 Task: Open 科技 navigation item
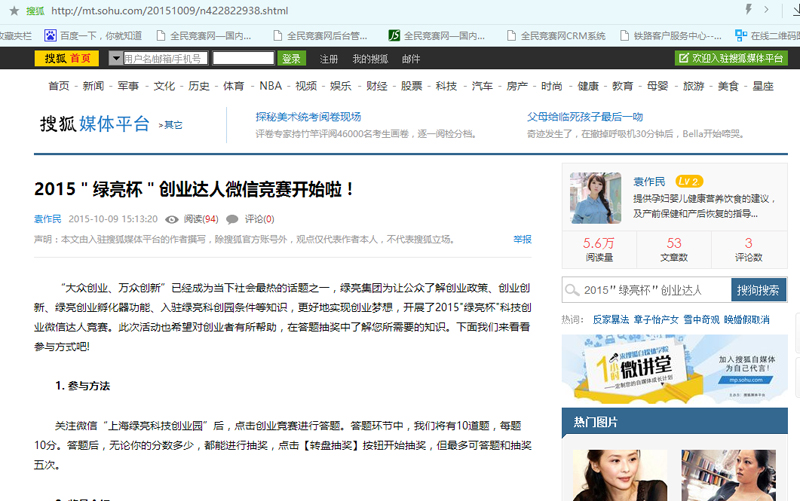[x=446, y=86]
